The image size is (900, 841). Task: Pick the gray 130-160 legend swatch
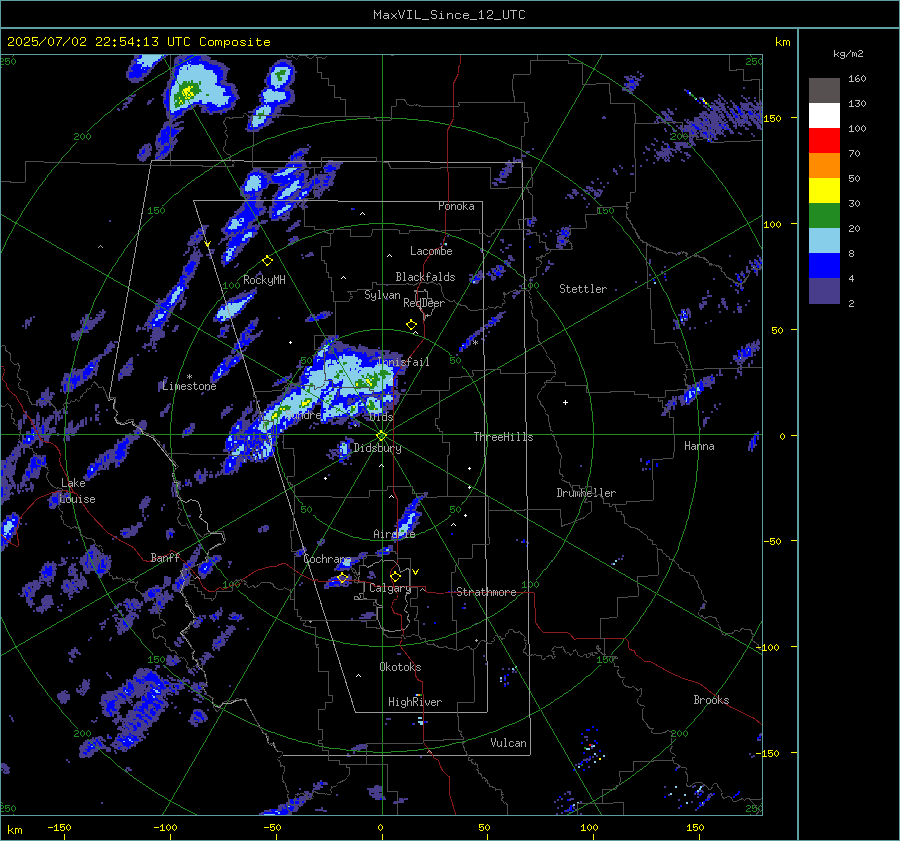point(824,91)
